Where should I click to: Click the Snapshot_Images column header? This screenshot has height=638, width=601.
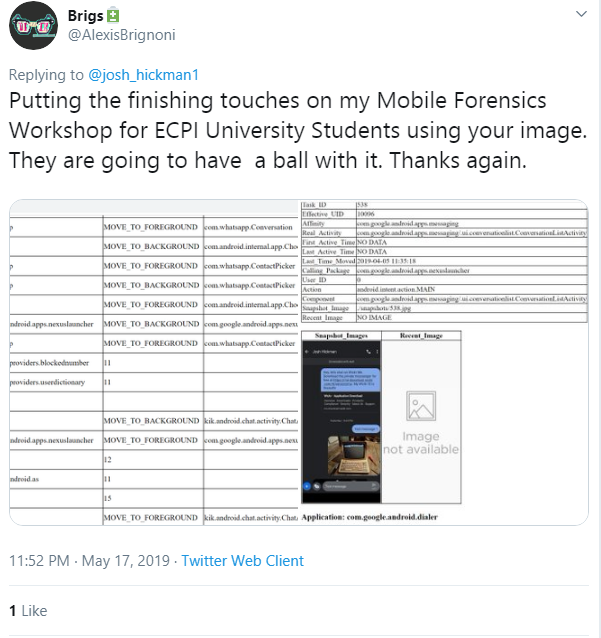click(341, 336)
